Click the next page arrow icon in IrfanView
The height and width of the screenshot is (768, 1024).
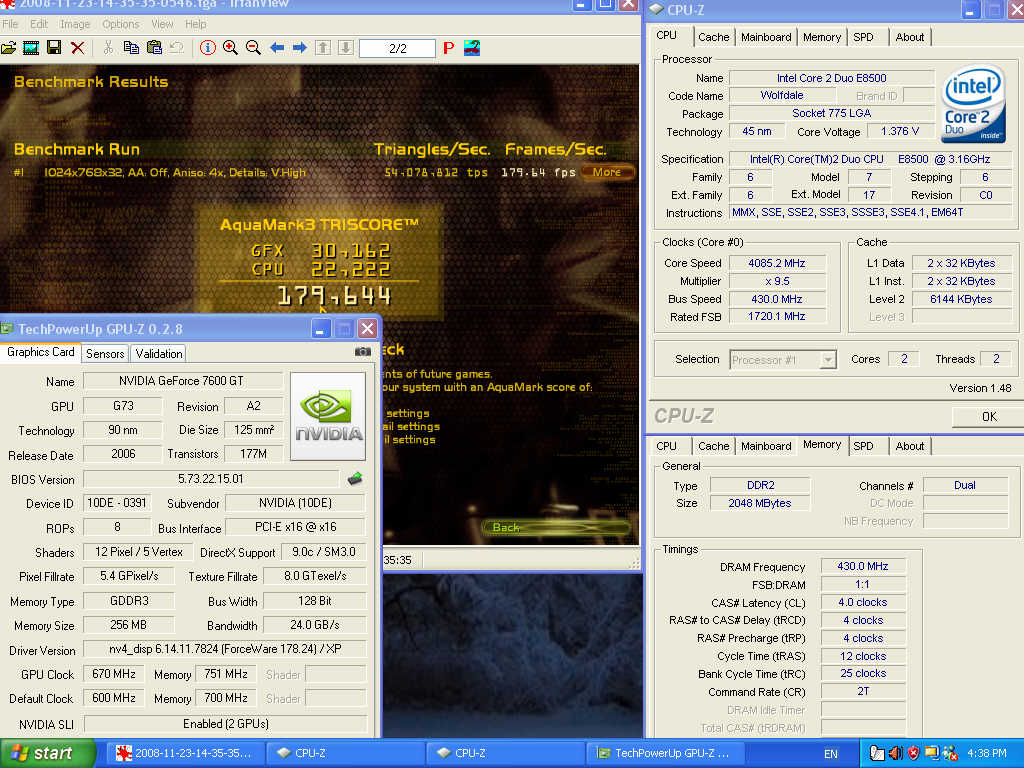pyautogui.click(x=345, y=48)
